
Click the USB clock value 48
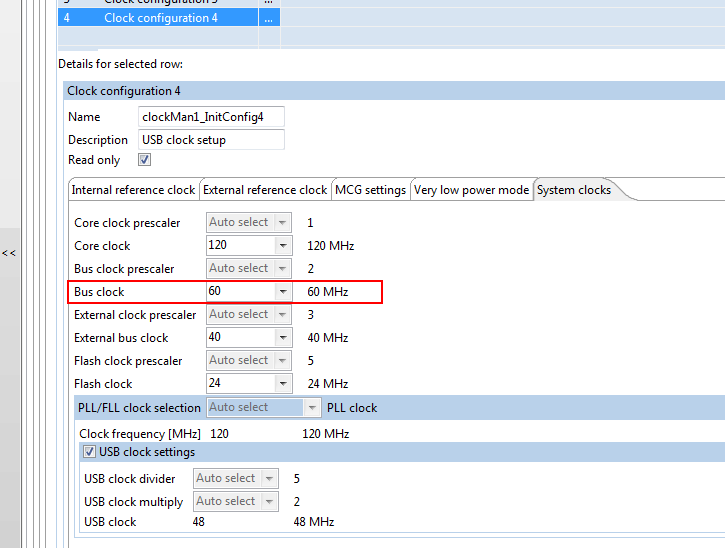[199, 522]
